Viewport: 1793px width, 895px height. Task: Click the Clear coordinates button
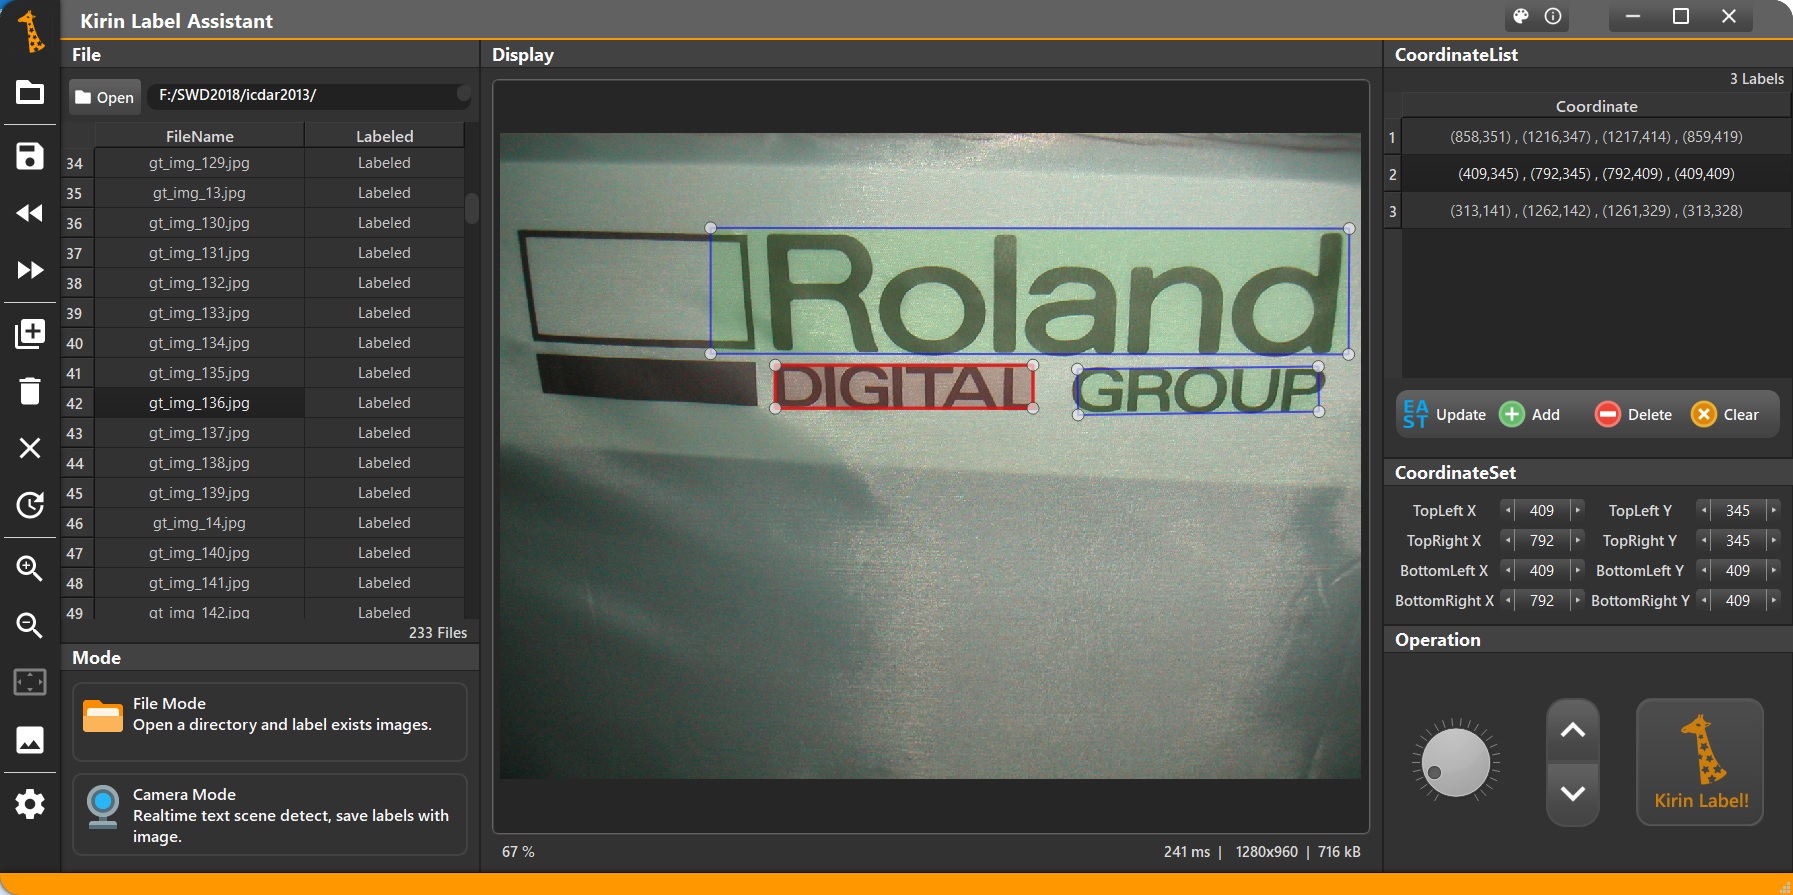(1725, 414)
